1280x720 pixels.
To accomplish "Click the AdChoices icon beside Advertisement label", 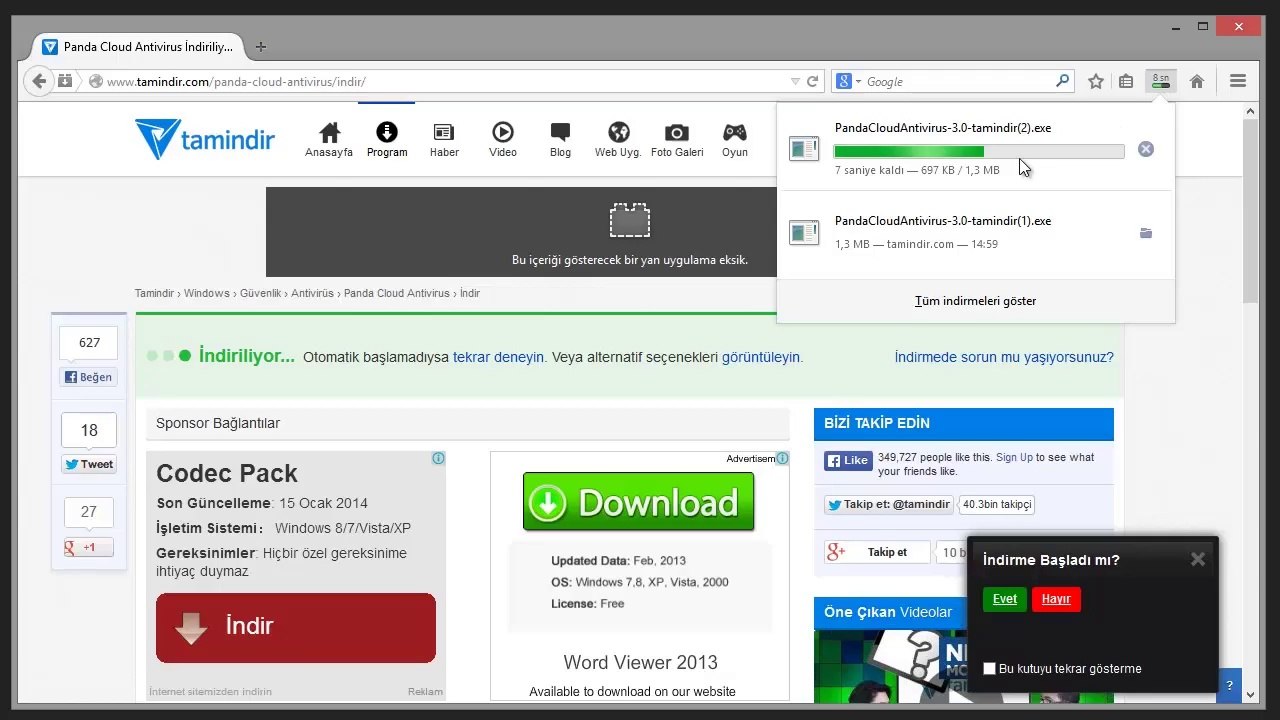I will pos(782,458).
